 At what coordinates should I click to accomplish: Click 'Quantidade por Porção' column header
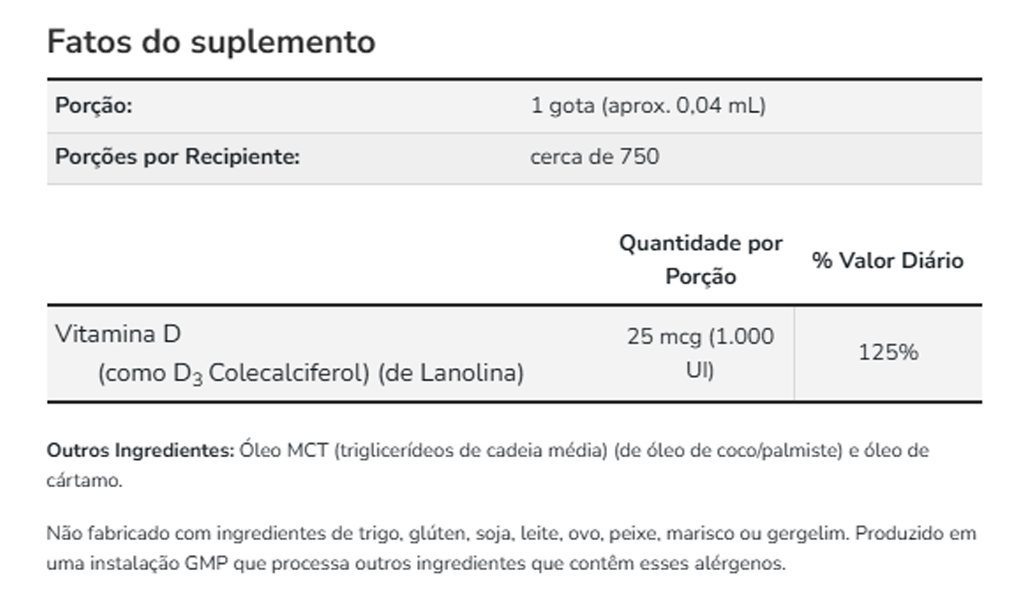click(700, 260)
